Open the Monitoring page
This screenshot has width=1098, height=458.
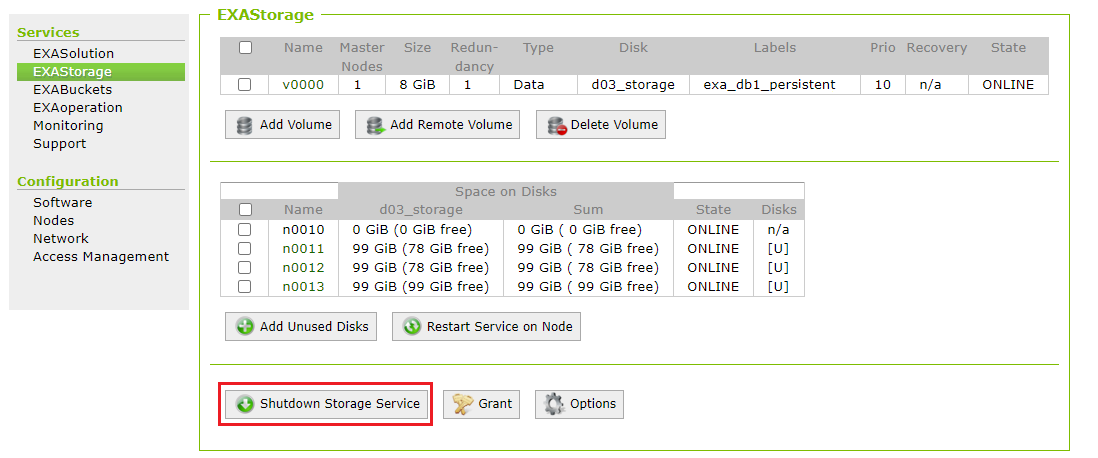click(68, 125)
